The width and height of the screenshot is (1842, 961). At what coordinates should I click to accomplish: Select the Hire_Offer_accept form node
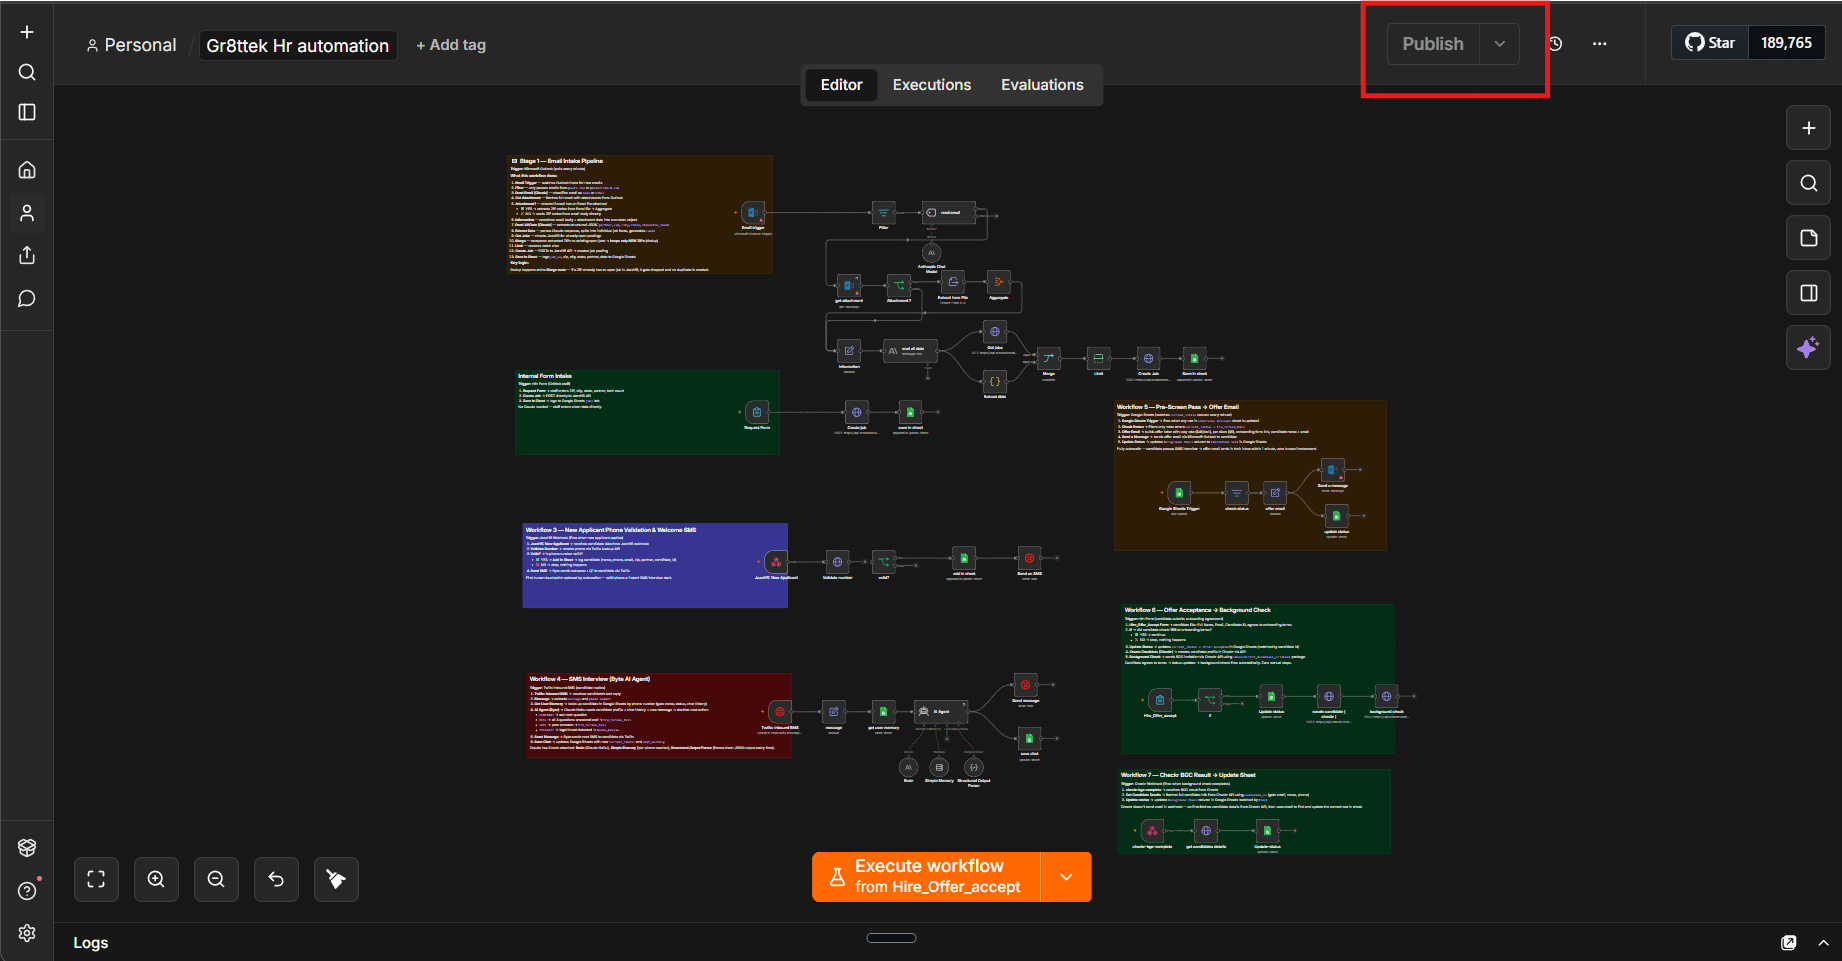[1160, 699]
